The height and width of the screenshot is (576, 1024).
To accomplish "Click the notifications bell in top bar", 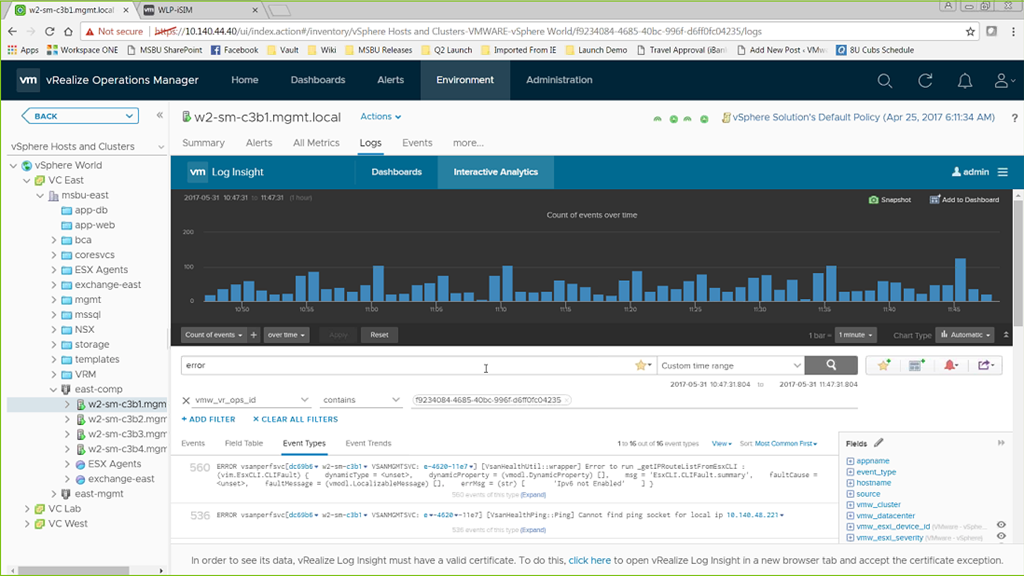I will tap(965, 81).
